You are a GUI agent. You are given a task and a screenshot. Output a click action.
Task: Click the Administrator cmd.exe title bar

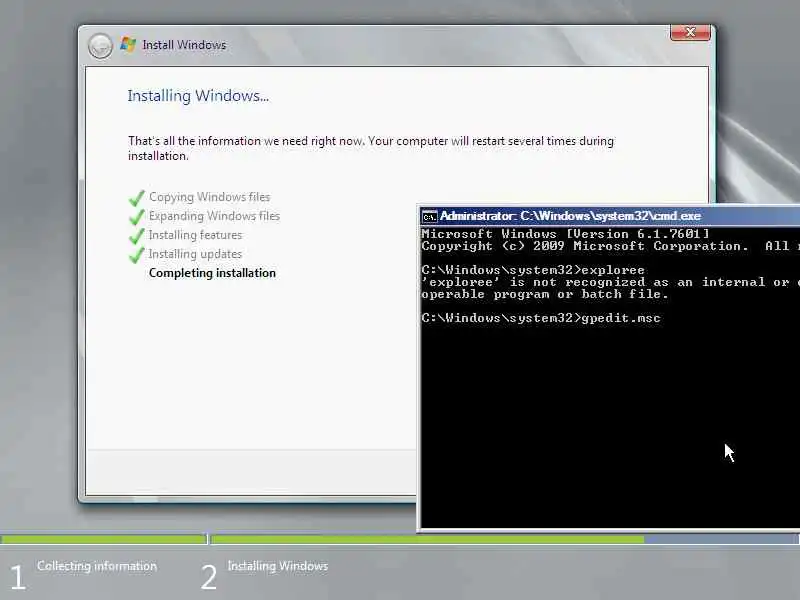pos(610,216)
